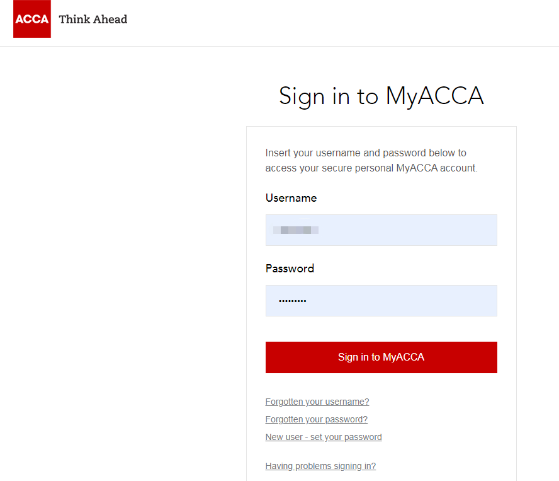Click the Think Ahead tagline
The image size is (559, 481).
[x=93, y=19]
